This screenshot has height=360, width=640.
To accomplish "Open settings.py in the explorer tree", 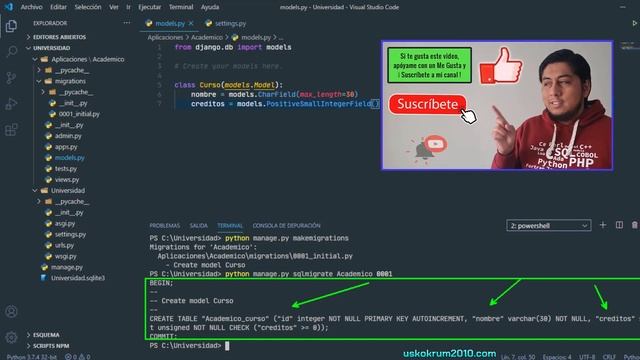I will [70, 235].
